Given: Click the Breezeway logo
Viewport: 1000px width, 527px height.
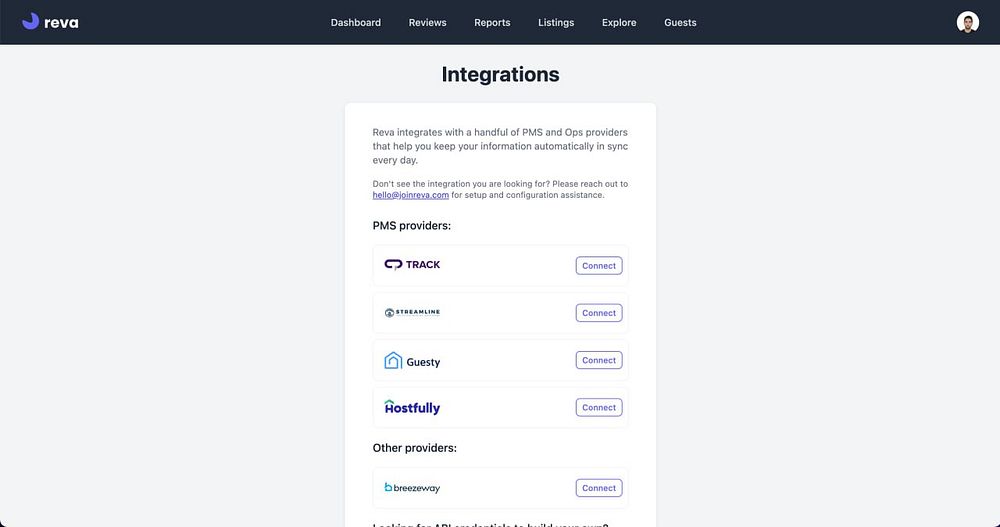Looking at the screenshot, I should coord(412,488).
